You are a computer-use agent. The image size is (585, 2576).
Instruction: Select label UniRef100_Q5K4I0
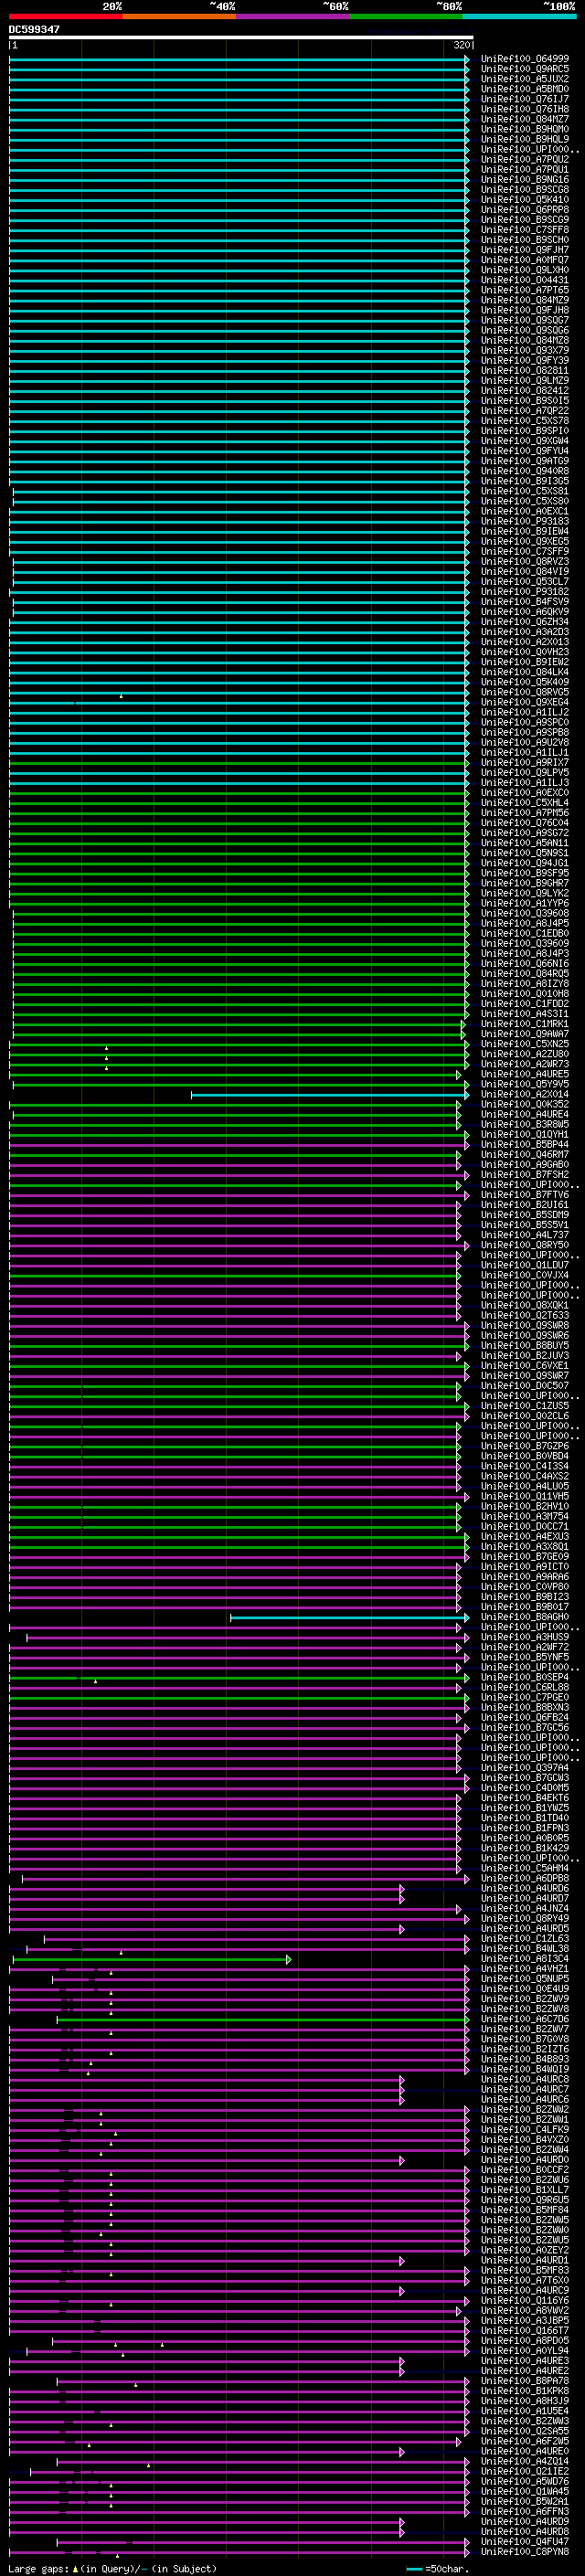pos(525,200)
